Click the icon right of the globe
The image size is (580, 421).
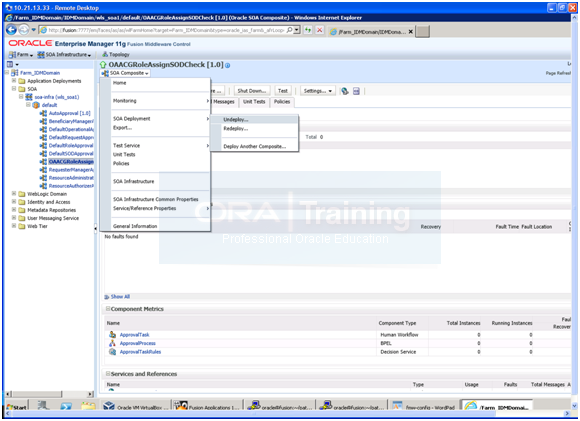(x=356, y=91)
